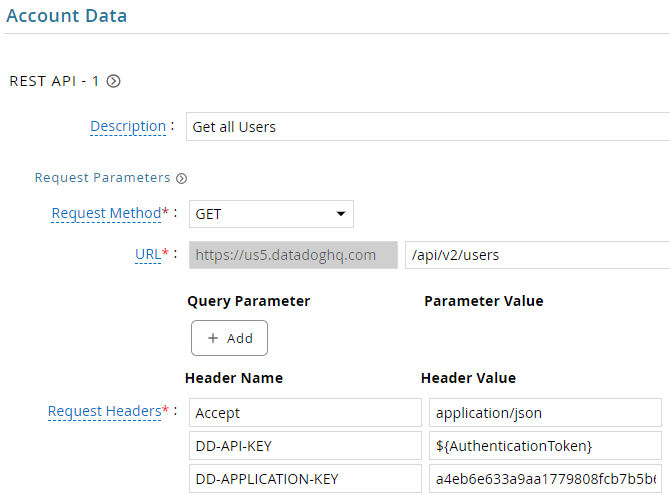Click the Query Parameter column header

(249, 301)
